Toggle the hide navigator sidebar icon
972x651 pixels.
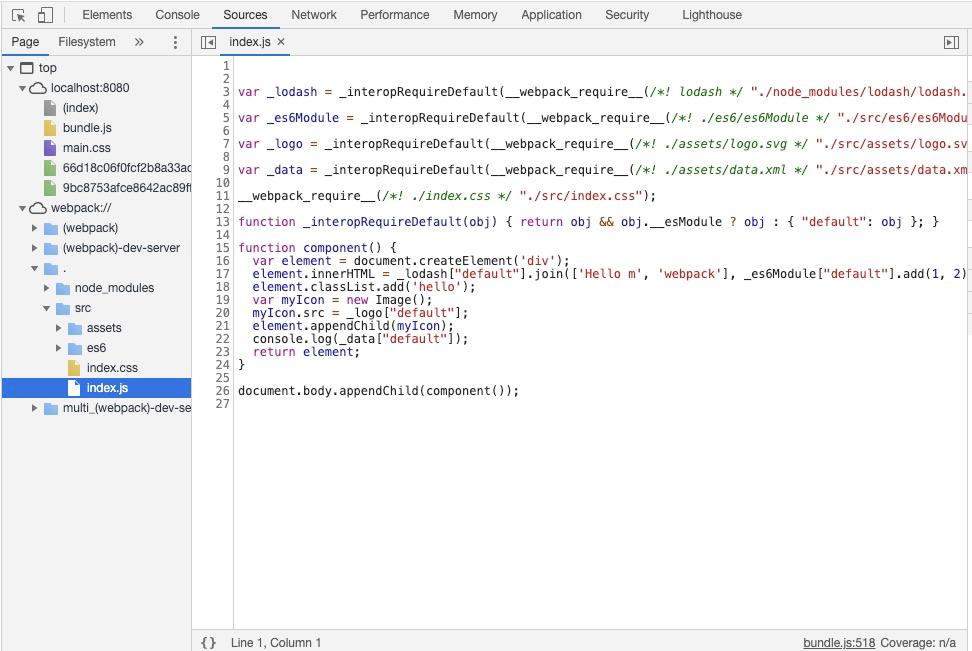[208, 42]
